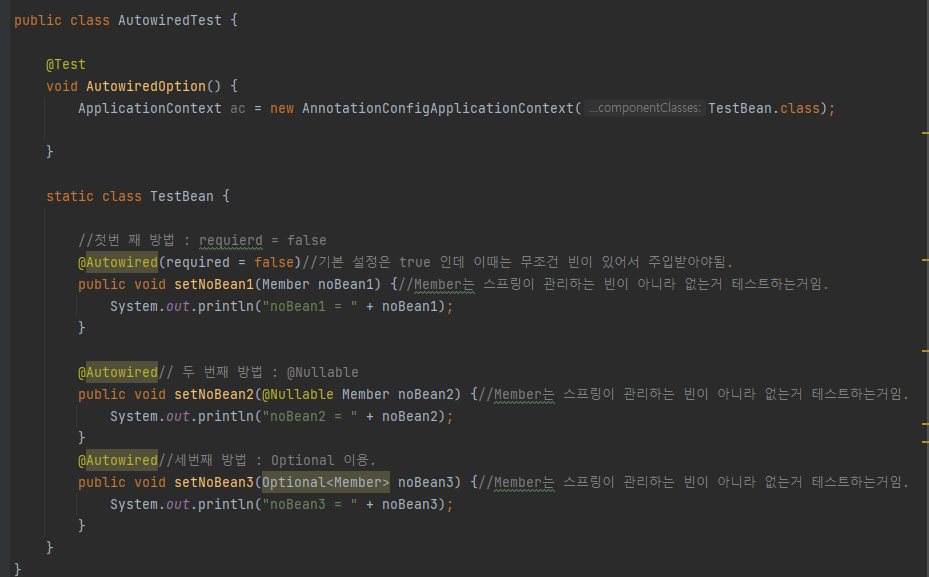This screenshot has width=929, height=577.
Task: Select the variable name ac
Action: pyautogui.click(x=238, y=108)
